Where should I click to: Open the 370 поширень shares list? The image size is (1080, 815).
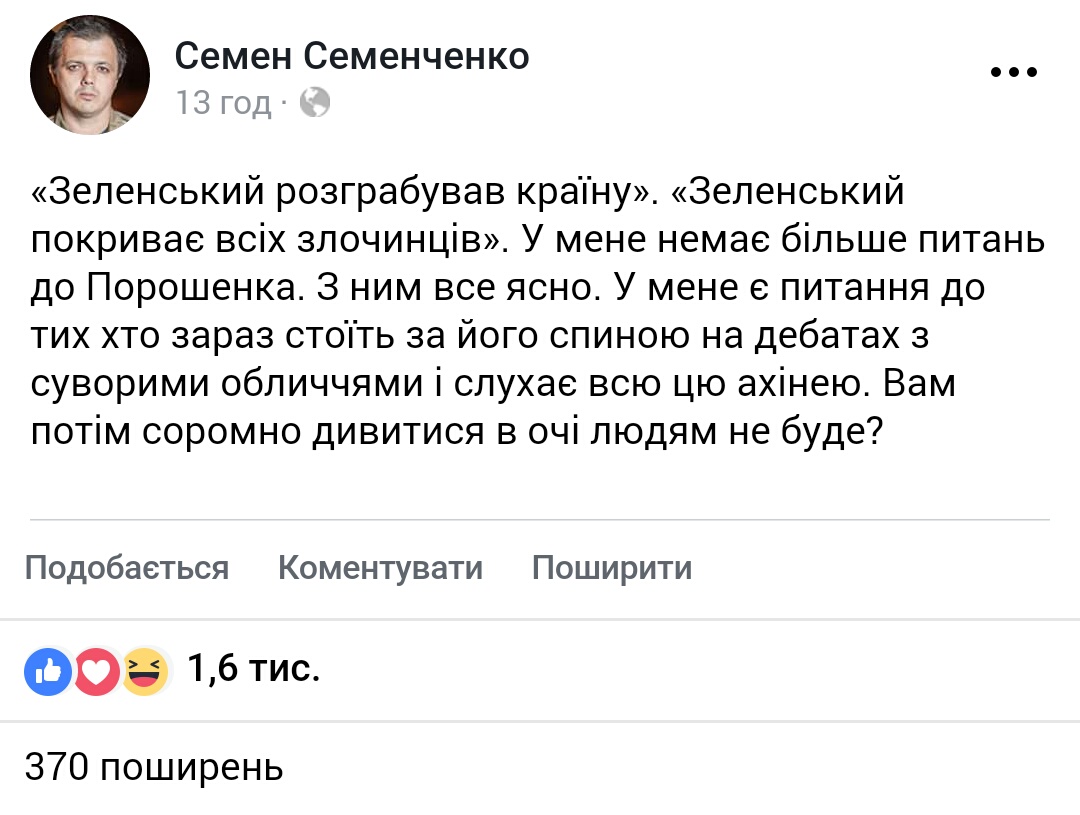pyautogui.click(x=154, y=767)
